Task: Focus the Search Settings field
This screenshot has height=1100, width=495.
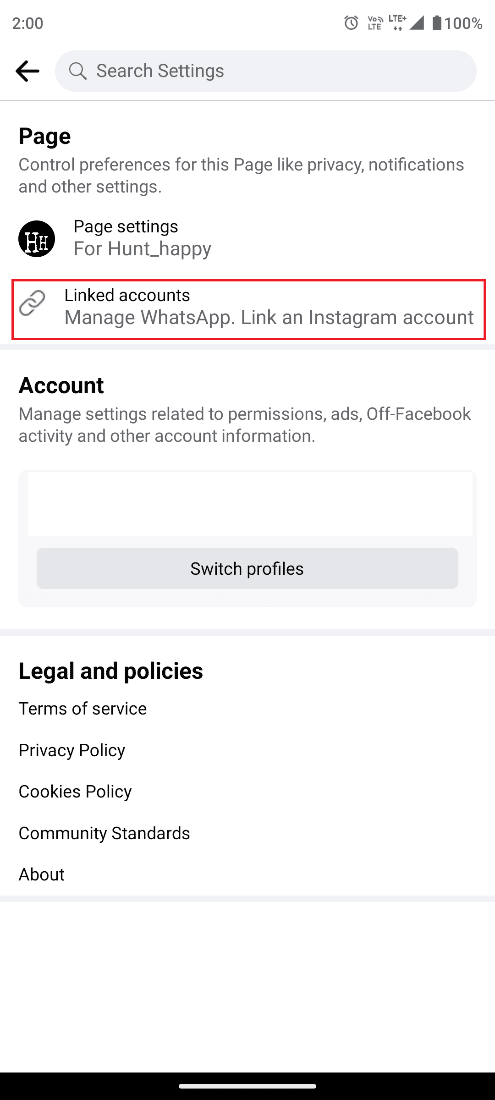Action: click(x=266, y=71)
